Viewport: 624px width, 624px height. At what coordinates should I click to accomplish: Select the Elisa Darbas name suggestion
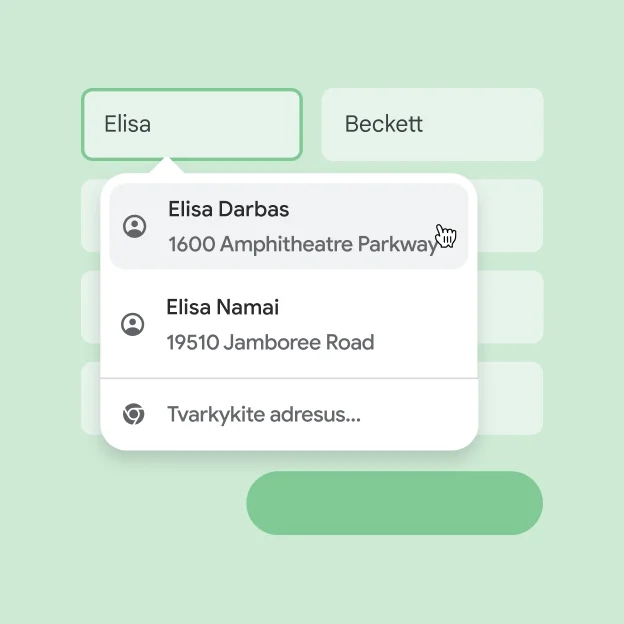pyautogui.click(x=228, y=210)
